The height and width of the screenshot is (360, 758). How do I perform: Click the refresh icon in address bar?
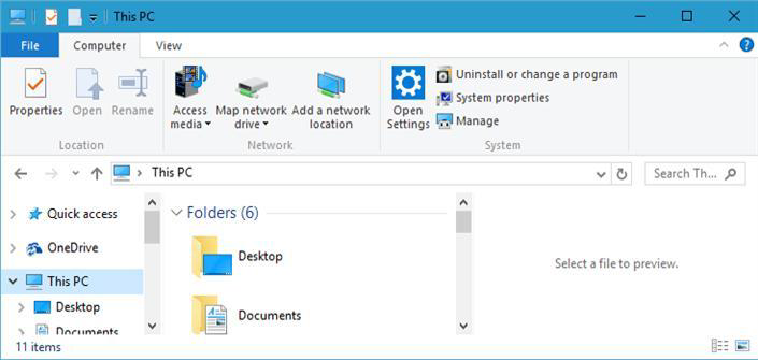click(x=622, y=174)
